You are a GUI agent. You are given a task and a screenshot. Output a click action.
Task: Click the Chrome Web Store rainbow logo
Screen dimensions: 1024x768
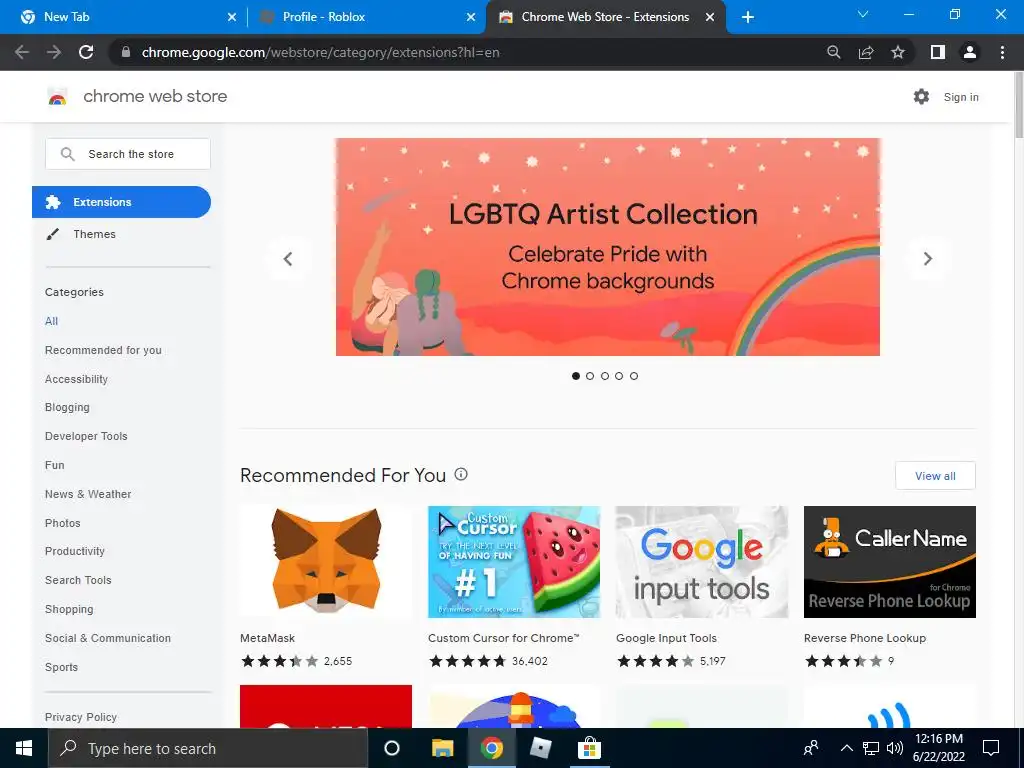tap(57, 97)
